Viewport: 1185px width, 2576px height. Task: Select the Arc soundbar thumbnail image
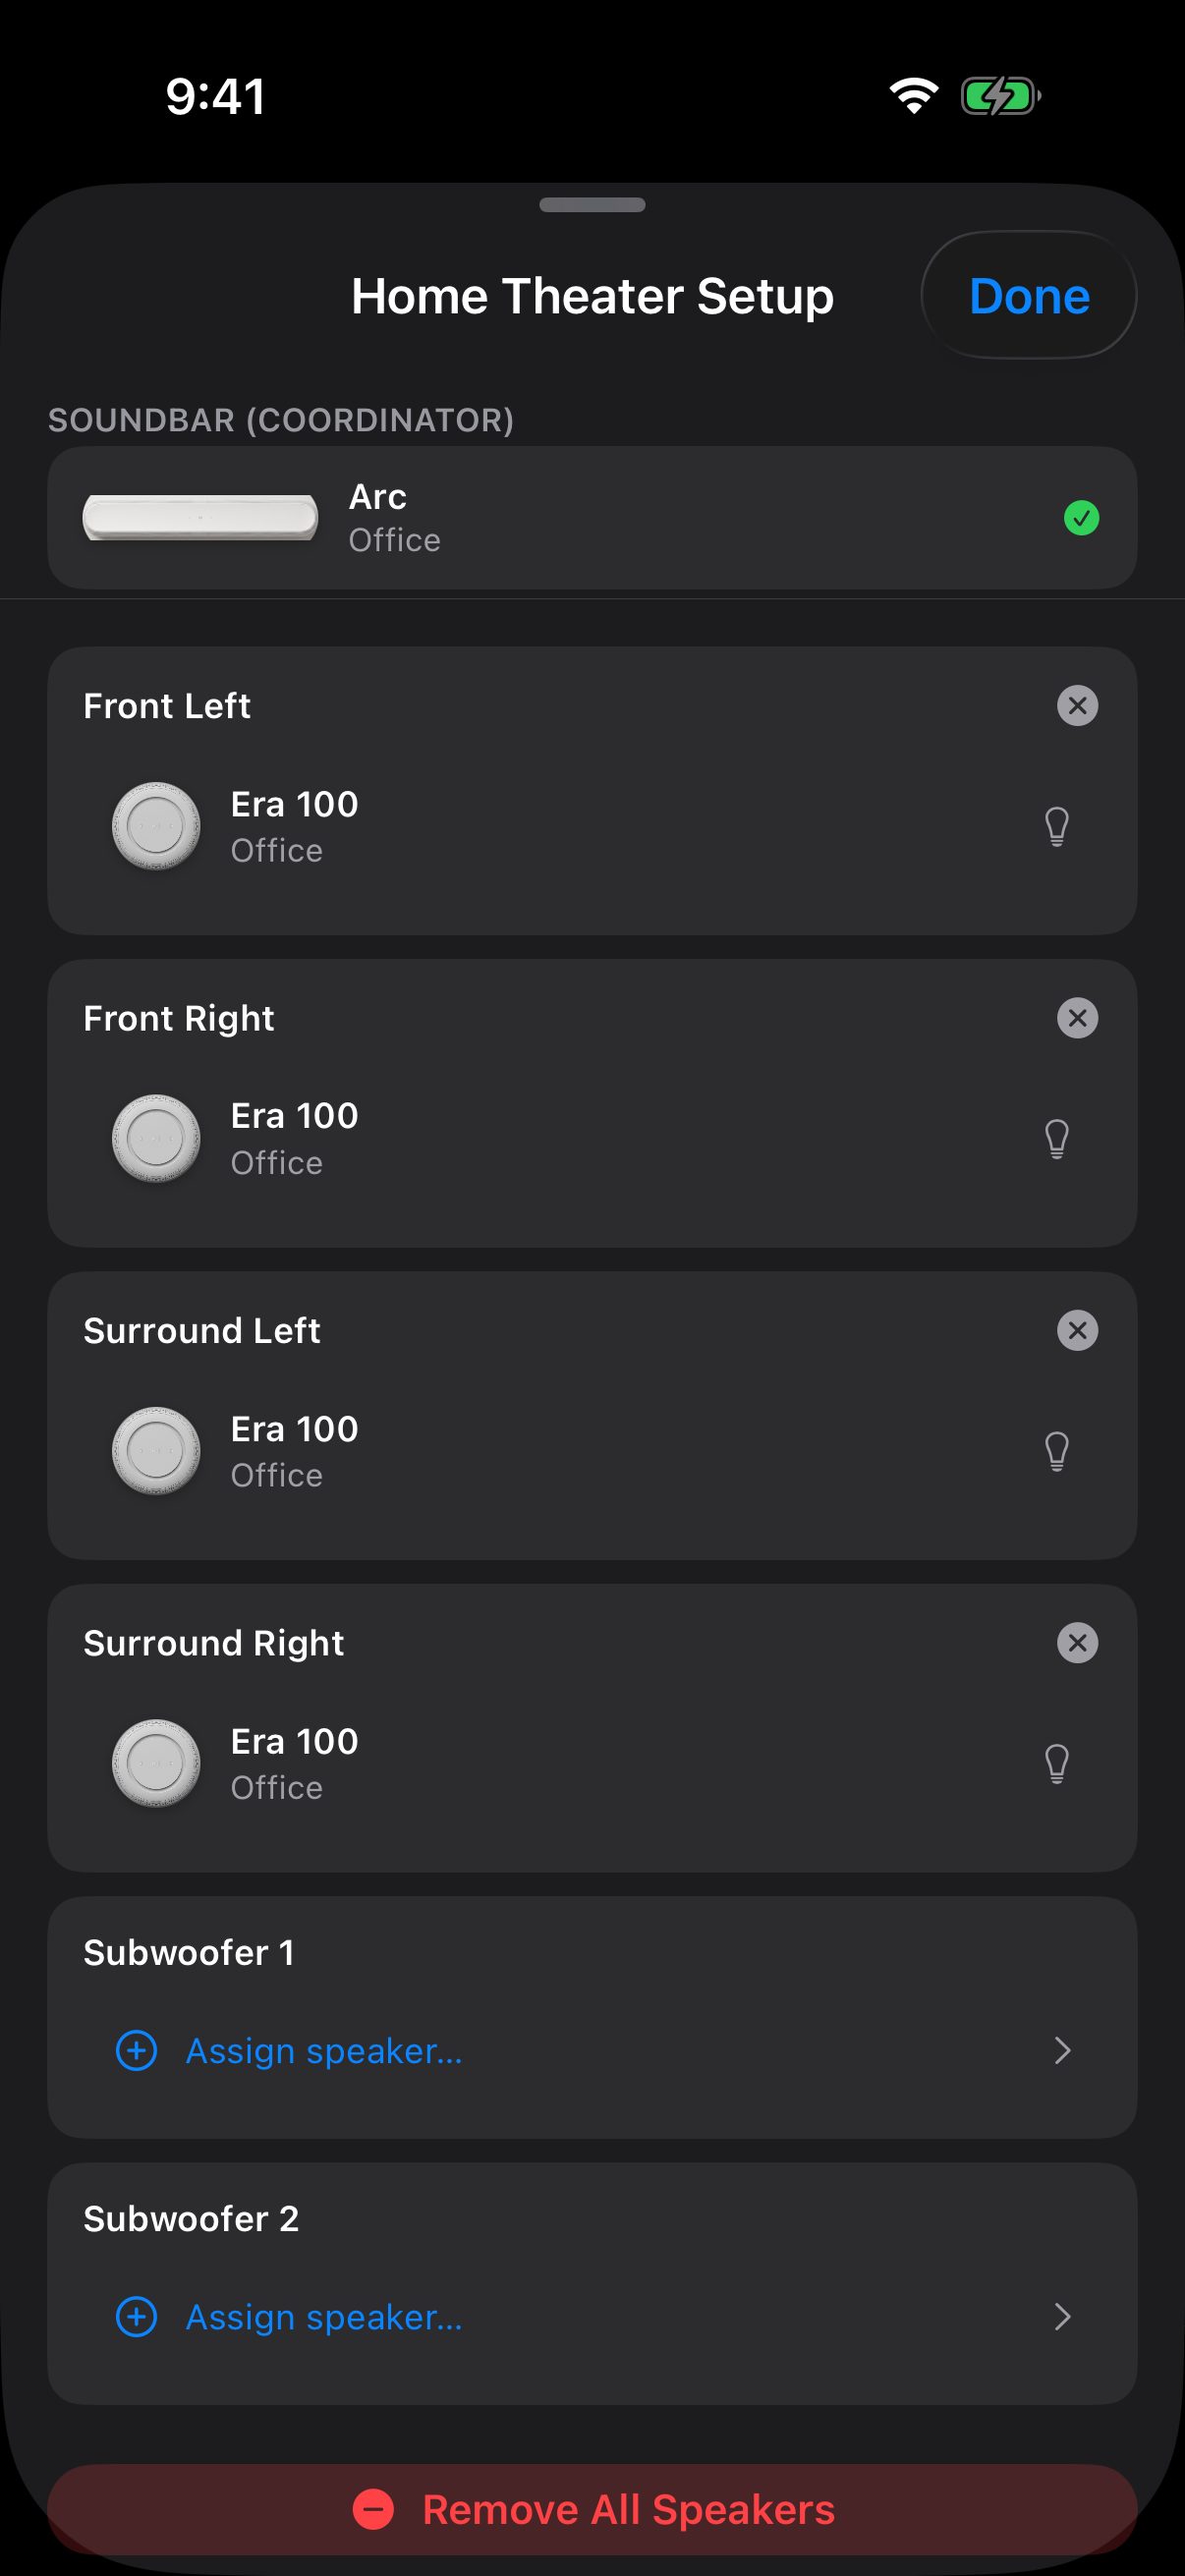click(x=200, y=518)
